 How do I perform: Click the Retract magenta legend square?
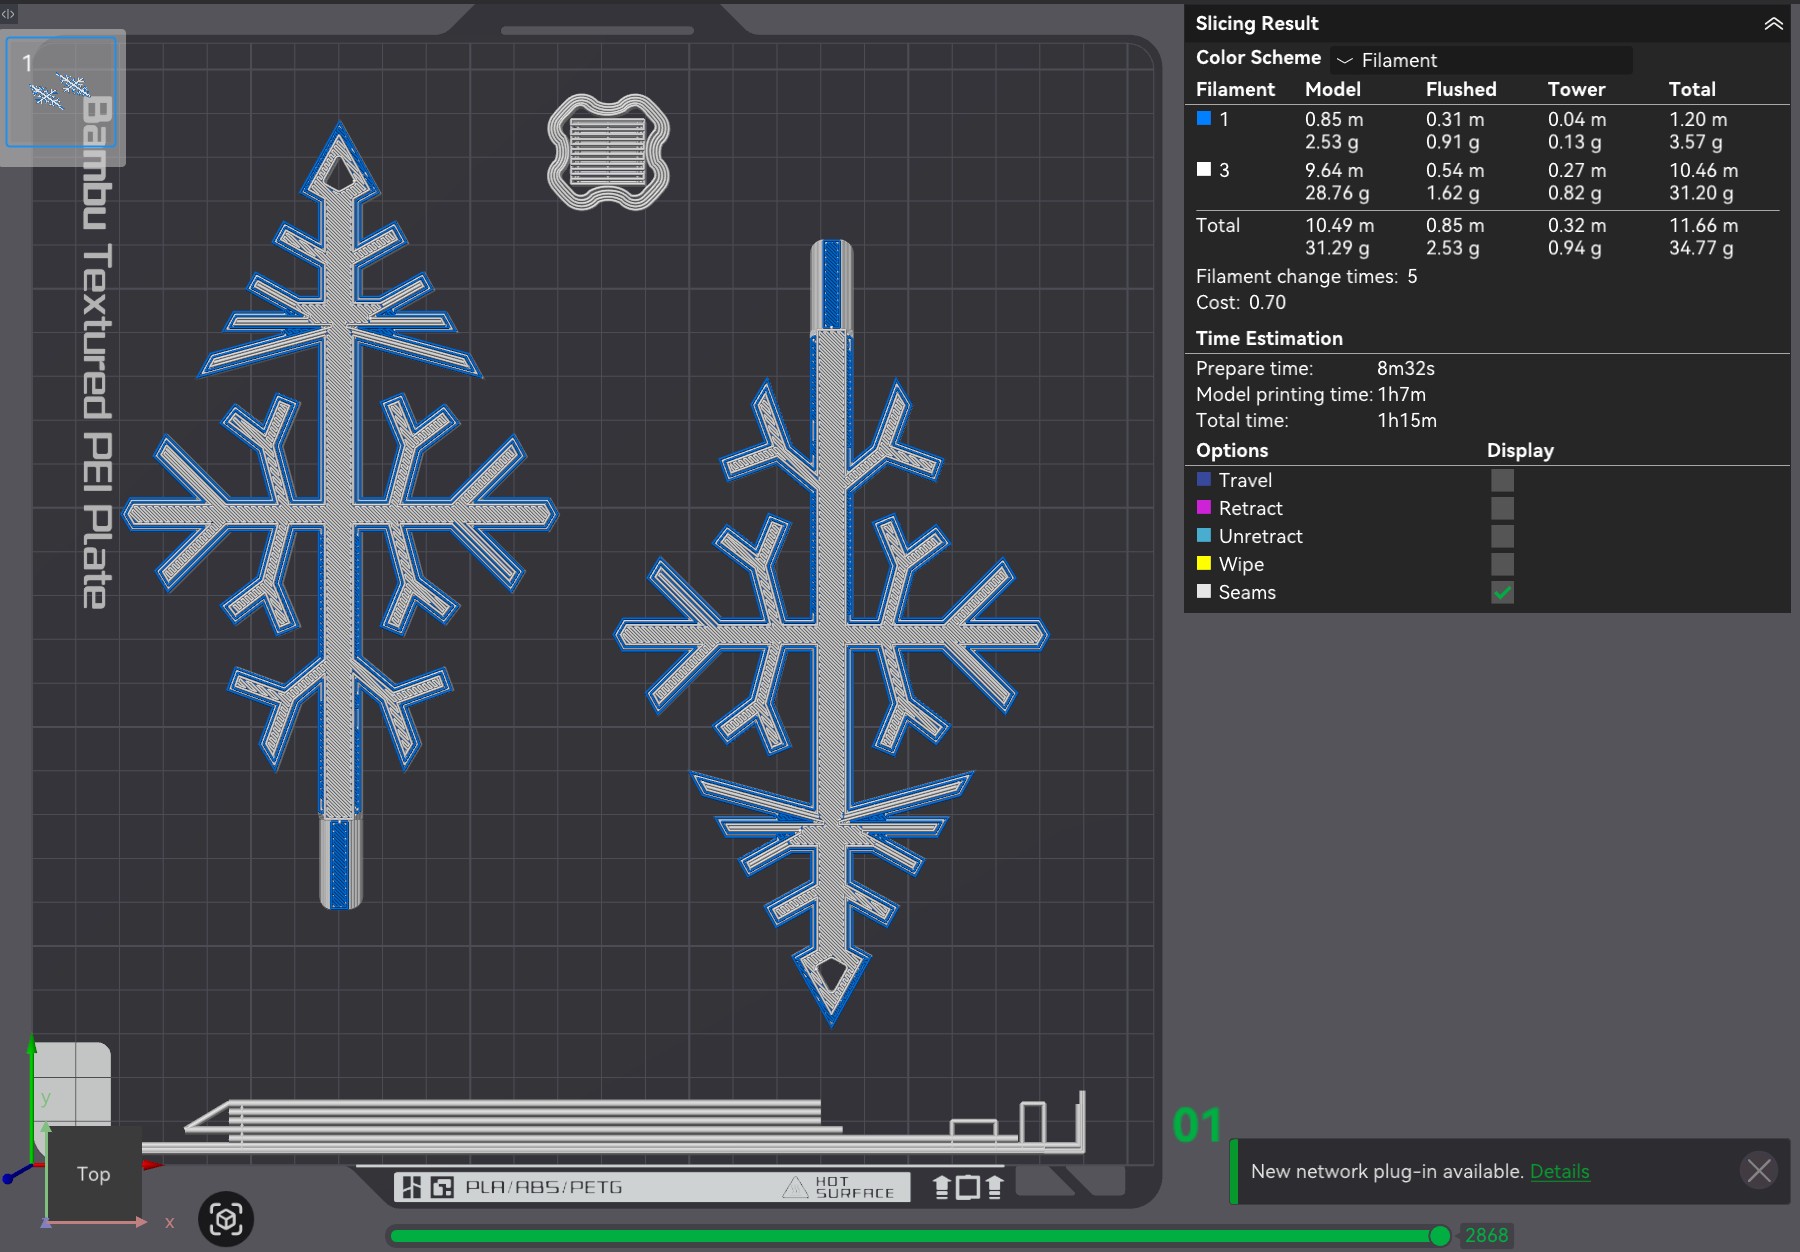1204,508
